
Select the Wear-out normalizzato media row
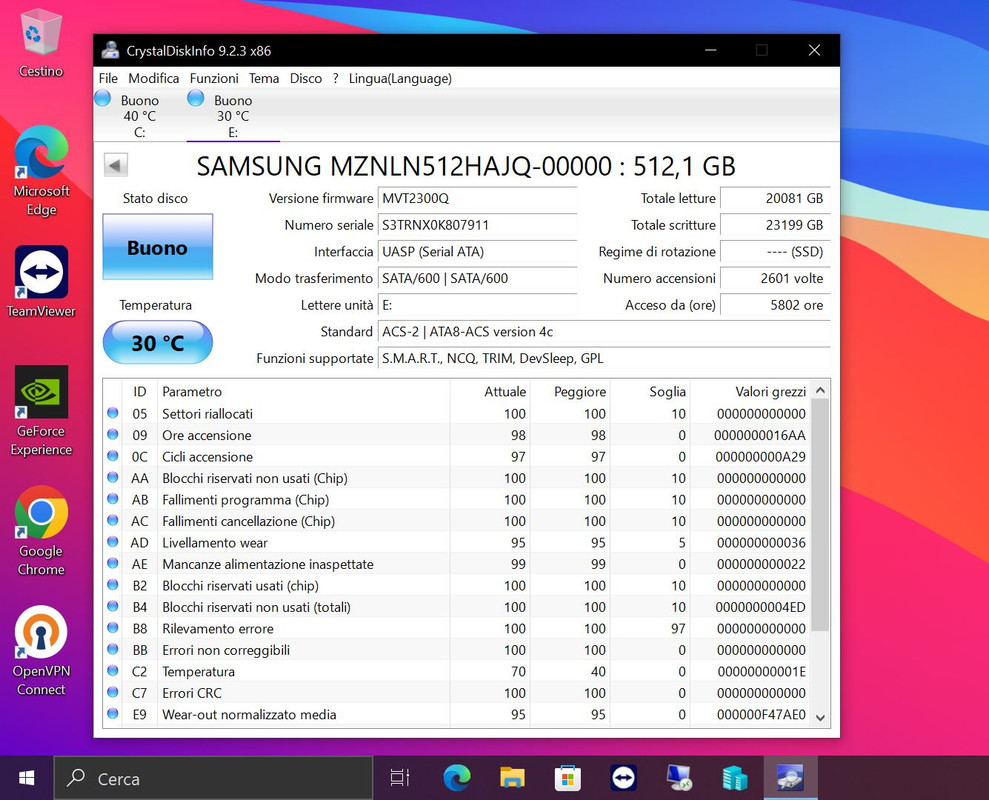457,714
